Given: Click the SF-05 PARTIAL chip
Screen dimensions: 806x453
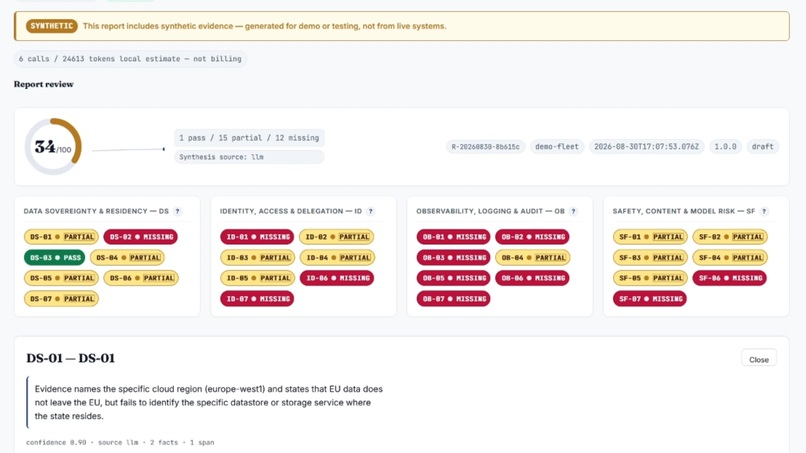Looking at the screenshot, I should (x=650, y=278).
